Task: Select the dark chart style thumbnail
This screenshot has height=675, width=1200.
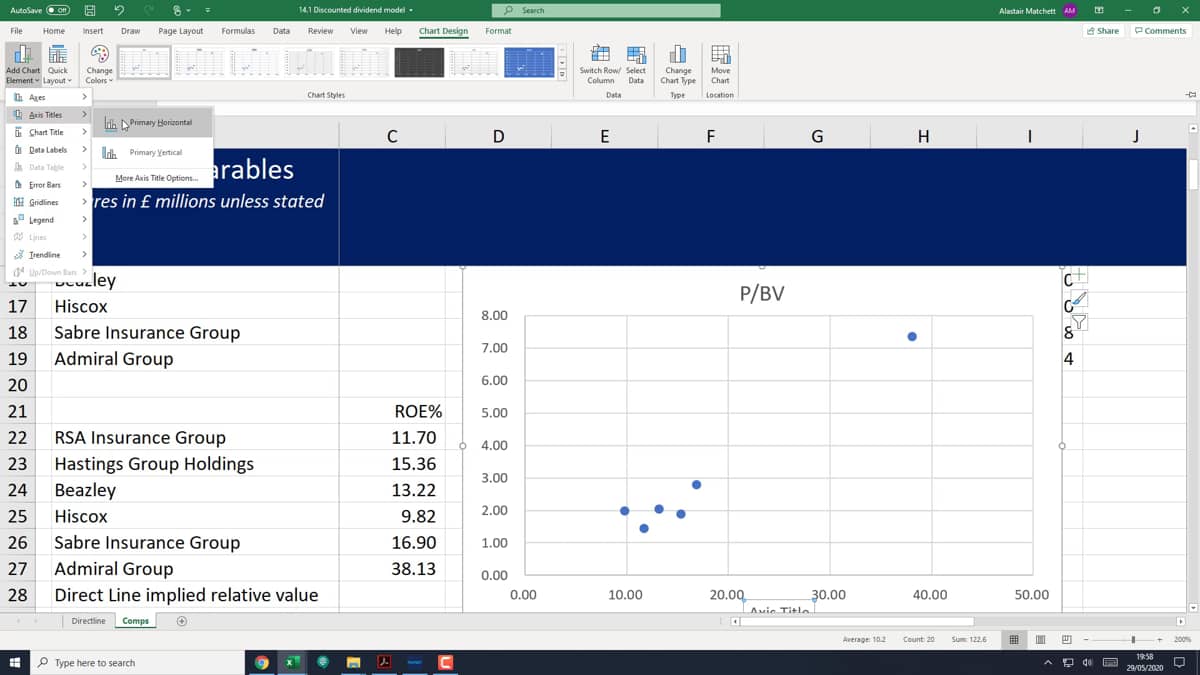Action: (419, 62)
